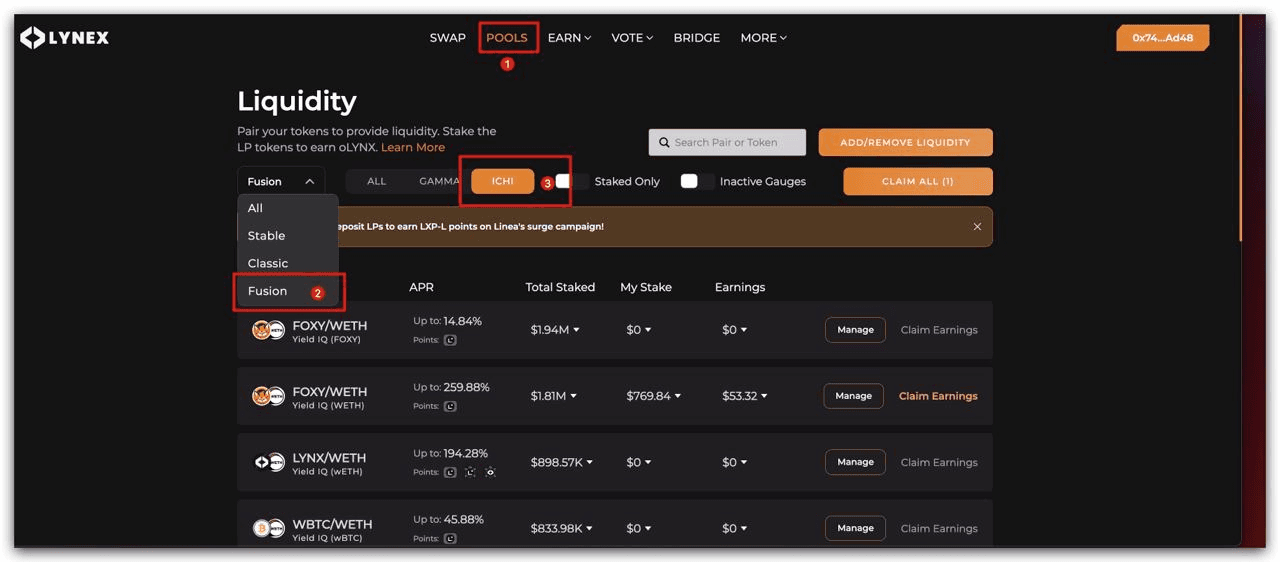Expand Earnings $0 in LYNX/WETH row
Image resolution: width=1280 pixels, height=562 pixels.
point(735,462)
